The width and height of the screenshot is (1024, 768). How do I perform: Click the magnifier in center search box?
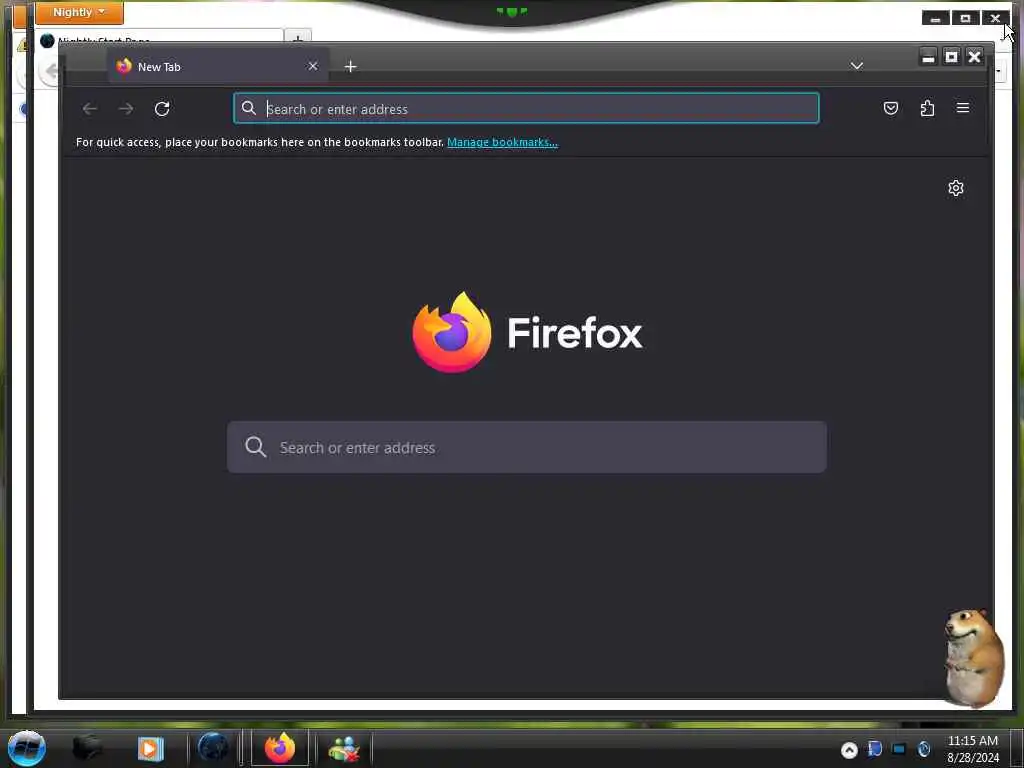point(255,447)
